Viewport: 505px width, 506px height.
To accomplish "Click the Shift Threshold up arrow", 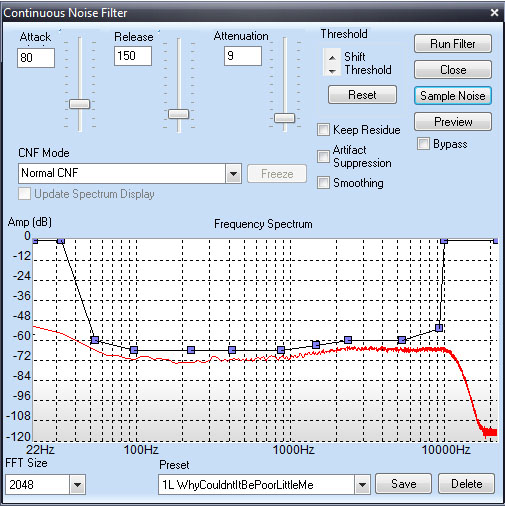I will click(332, 58).
